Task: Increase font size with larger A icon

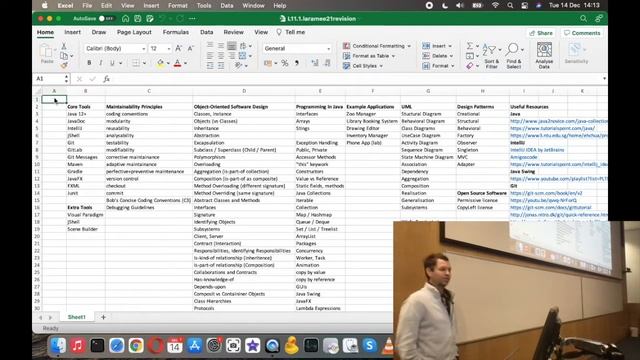Action: [178, 48]
